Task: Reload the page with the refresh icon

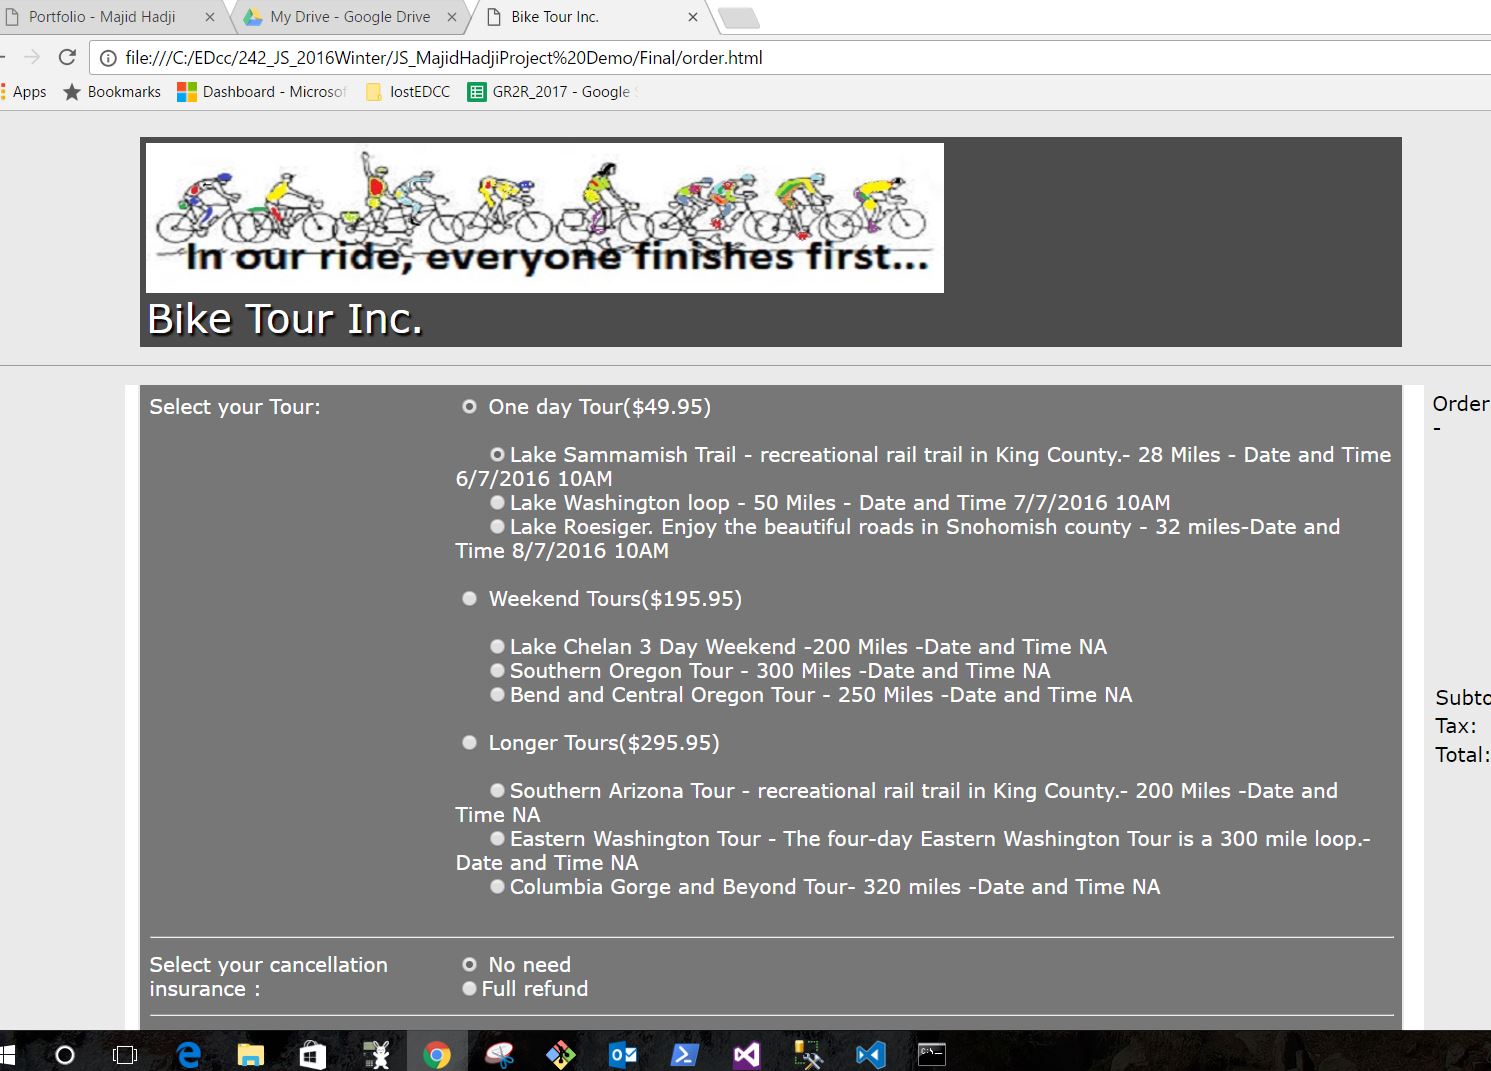Action: click(67, 58)
